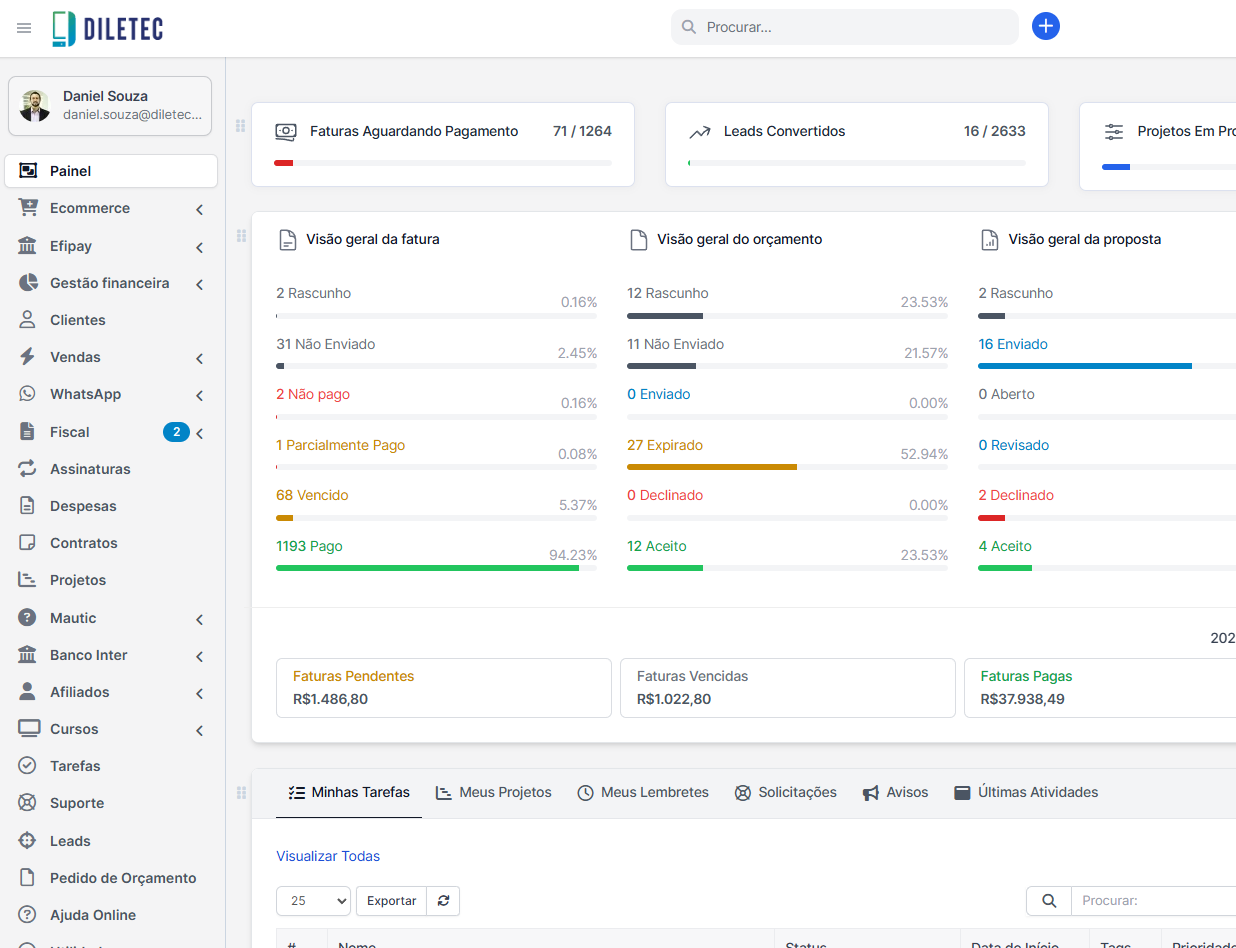Switch to Solicitações tab
Viewport: 1236px width, 948px height.
click(x=786, y=792)
